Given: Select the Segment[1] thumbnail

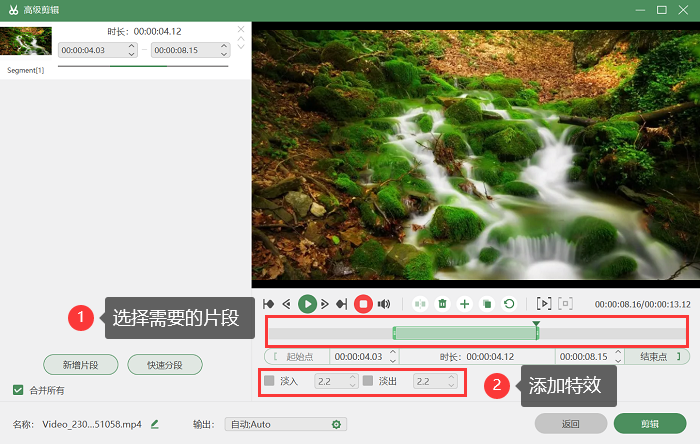Looking at the screenshot, I should coord(26,41).
